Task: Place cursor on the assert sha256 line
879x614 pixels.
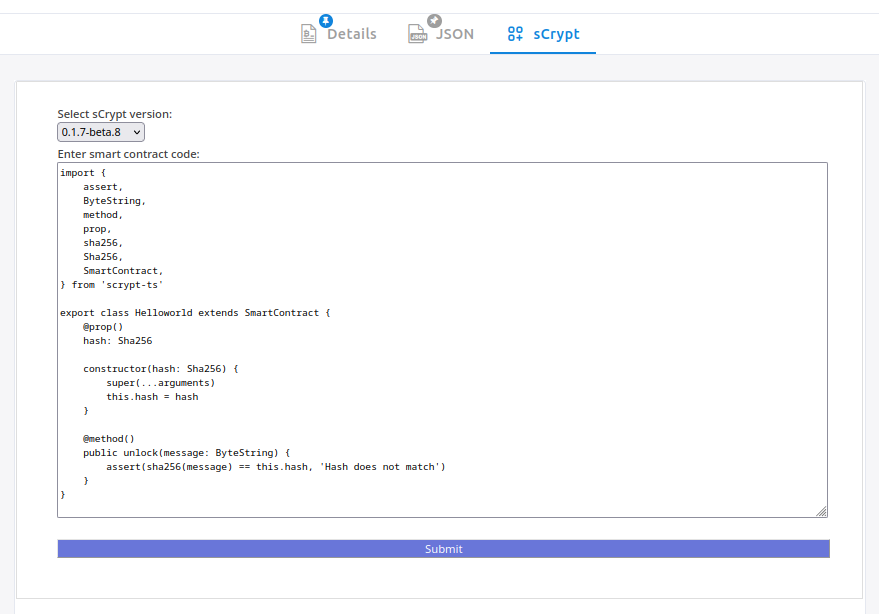Action: coord(275,467)
